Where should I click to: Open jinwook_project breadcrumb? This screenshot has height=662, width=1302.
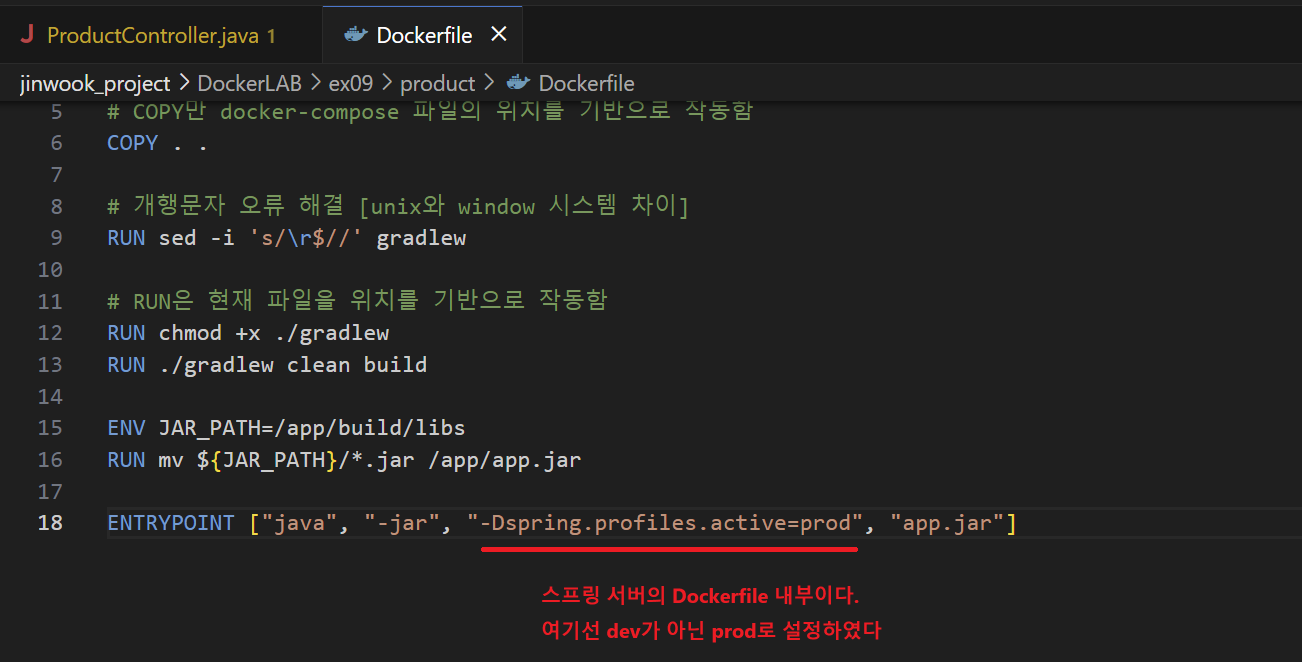point(95,83)
